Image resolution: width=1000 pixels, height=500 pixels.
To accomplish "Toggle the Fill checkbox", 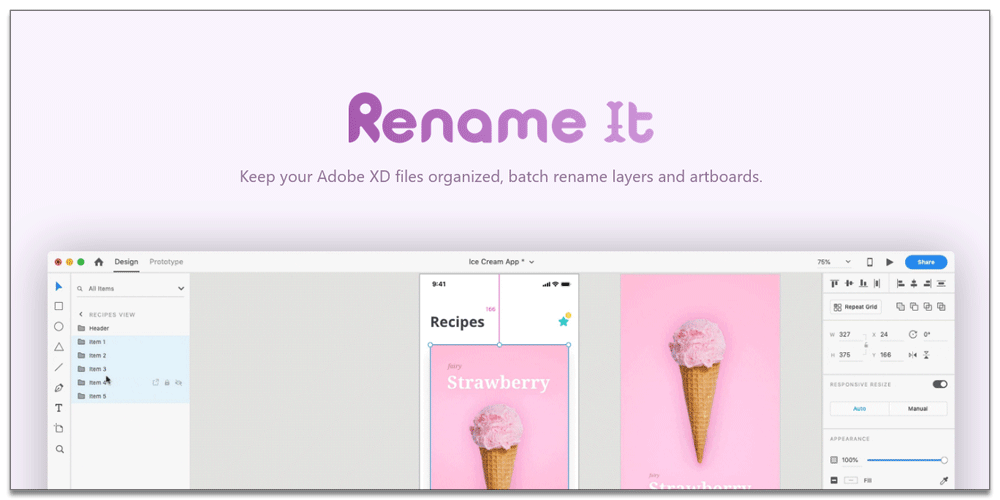I will click(x=834, y=481).
